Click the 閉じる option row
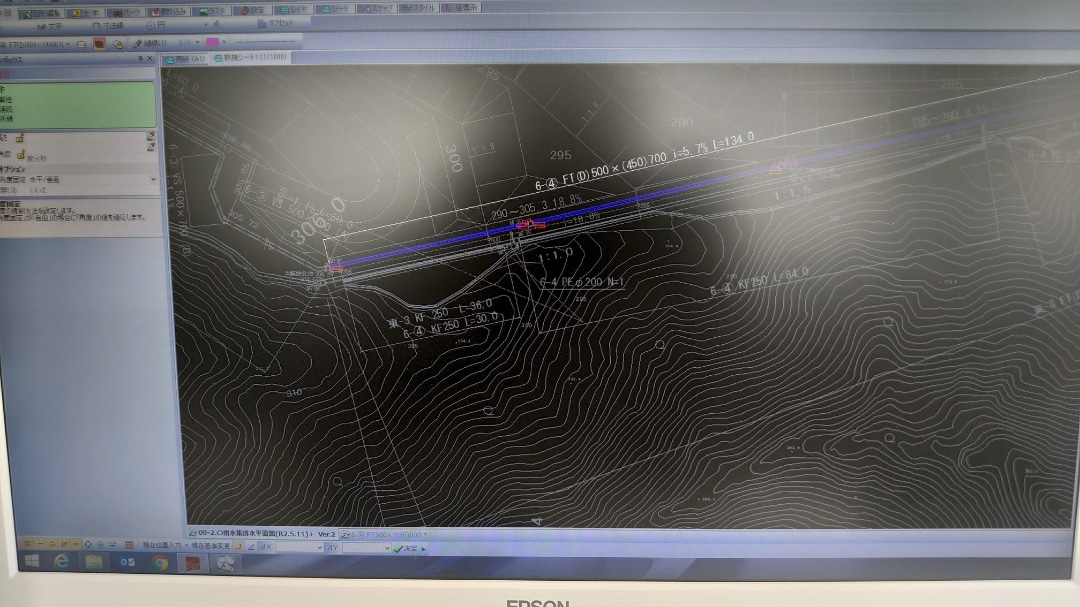This screenshot has height=607, width=1080. click(x=79, y=189)
